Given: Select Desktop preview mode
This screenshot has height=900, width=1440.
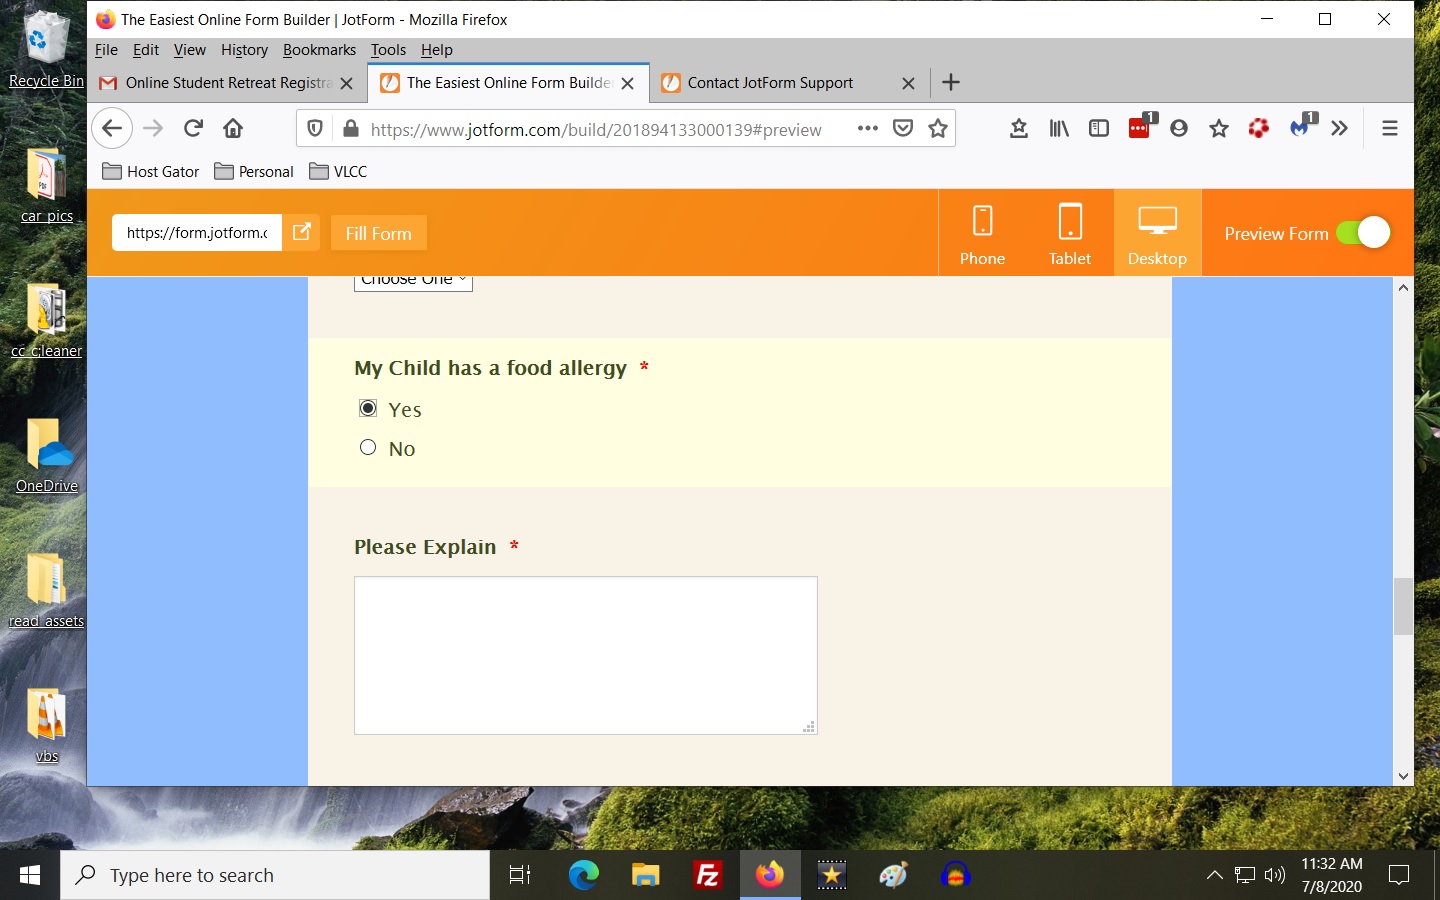Looking at the screenshot, I should (x=1157, y=234).
